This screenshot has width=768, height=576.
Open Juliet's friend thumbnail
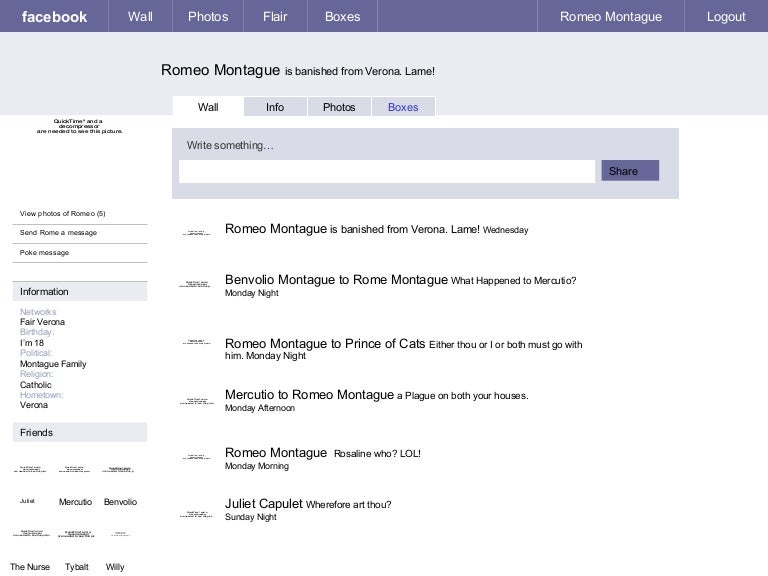28,470
